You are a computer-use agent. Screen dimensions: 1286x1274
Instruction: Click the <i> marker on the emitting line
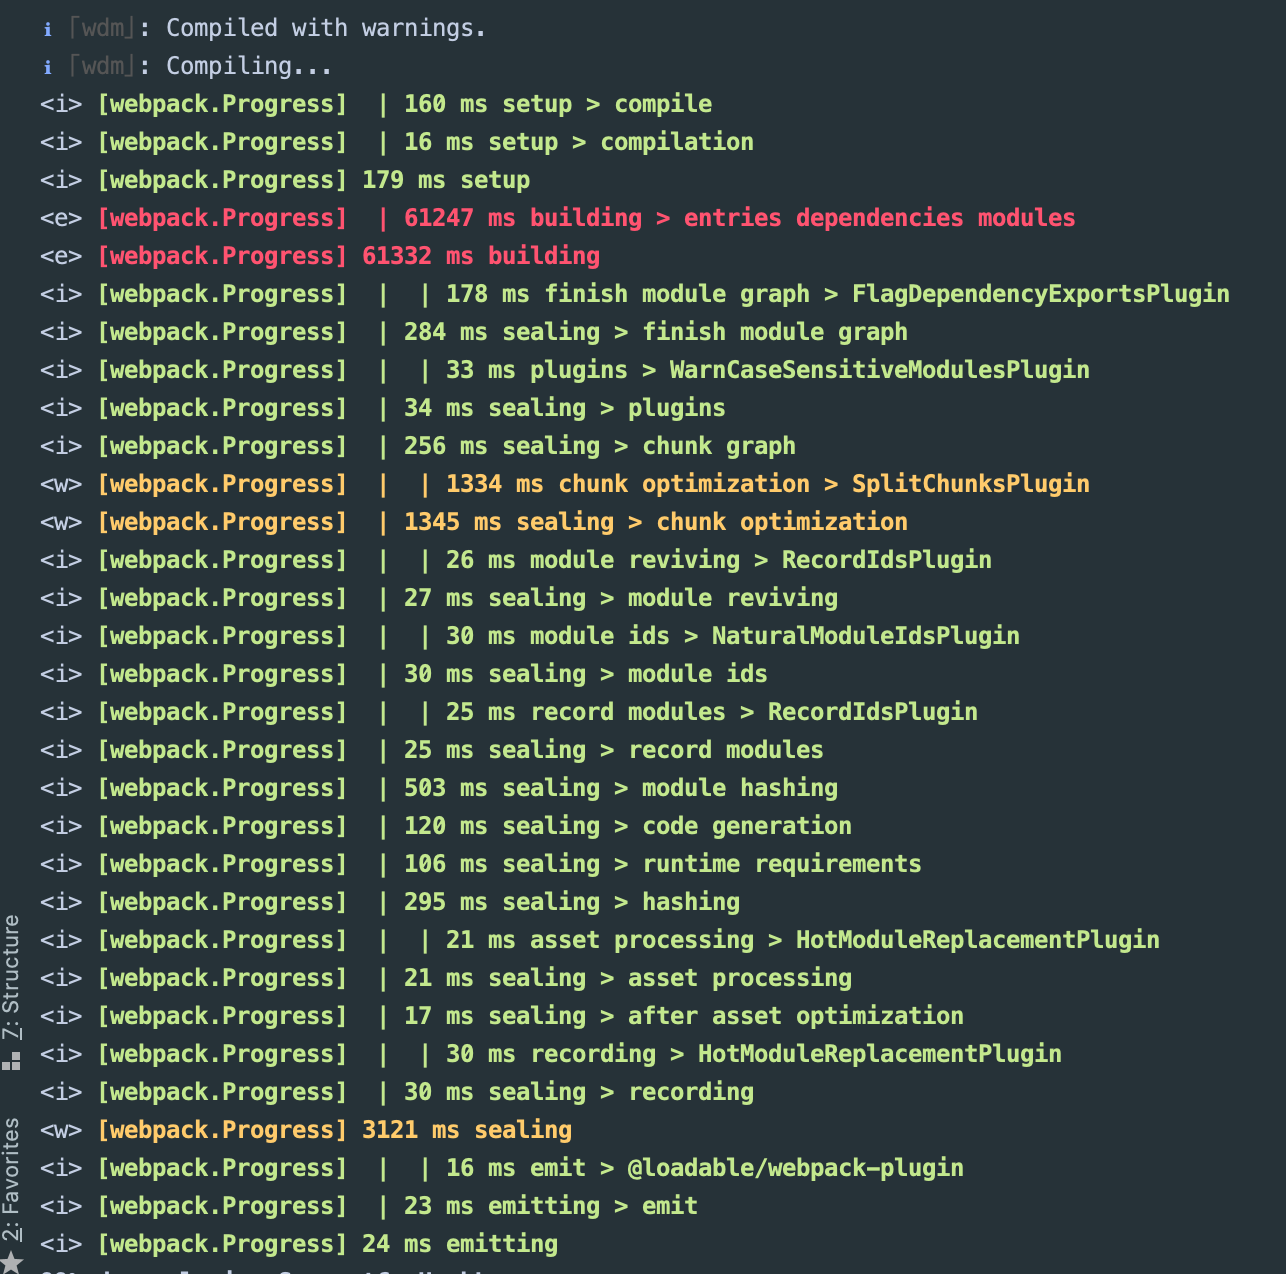coord(60,1243)
